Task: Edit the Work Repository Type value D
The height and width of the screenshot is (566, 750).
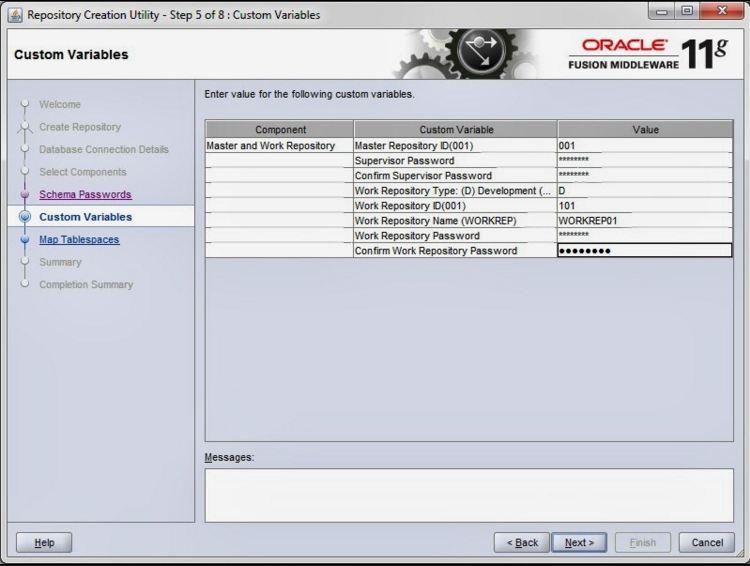Action: point(645,190)
